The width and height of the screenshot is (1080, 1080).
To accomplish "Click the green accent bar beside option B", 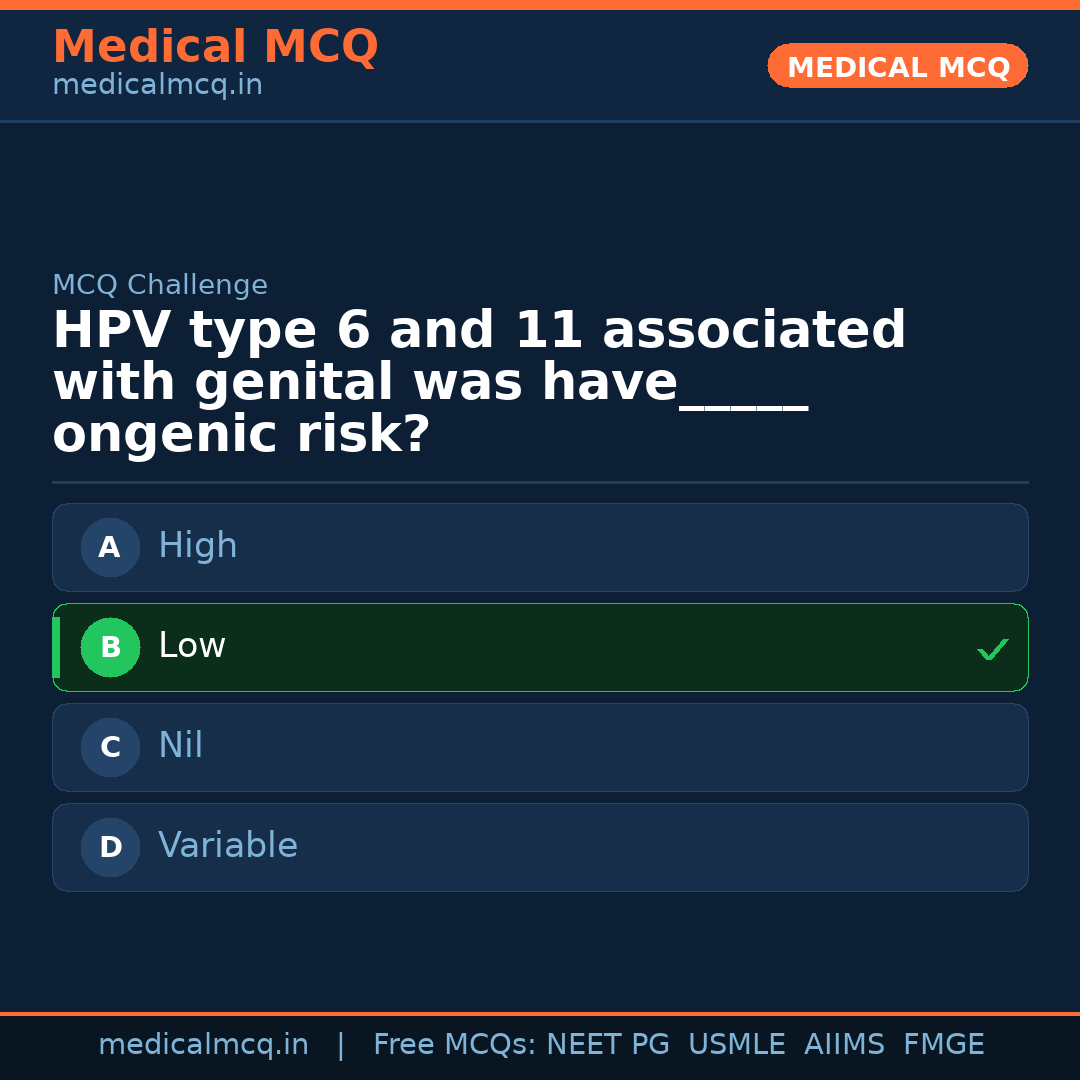I will point(56,647).
